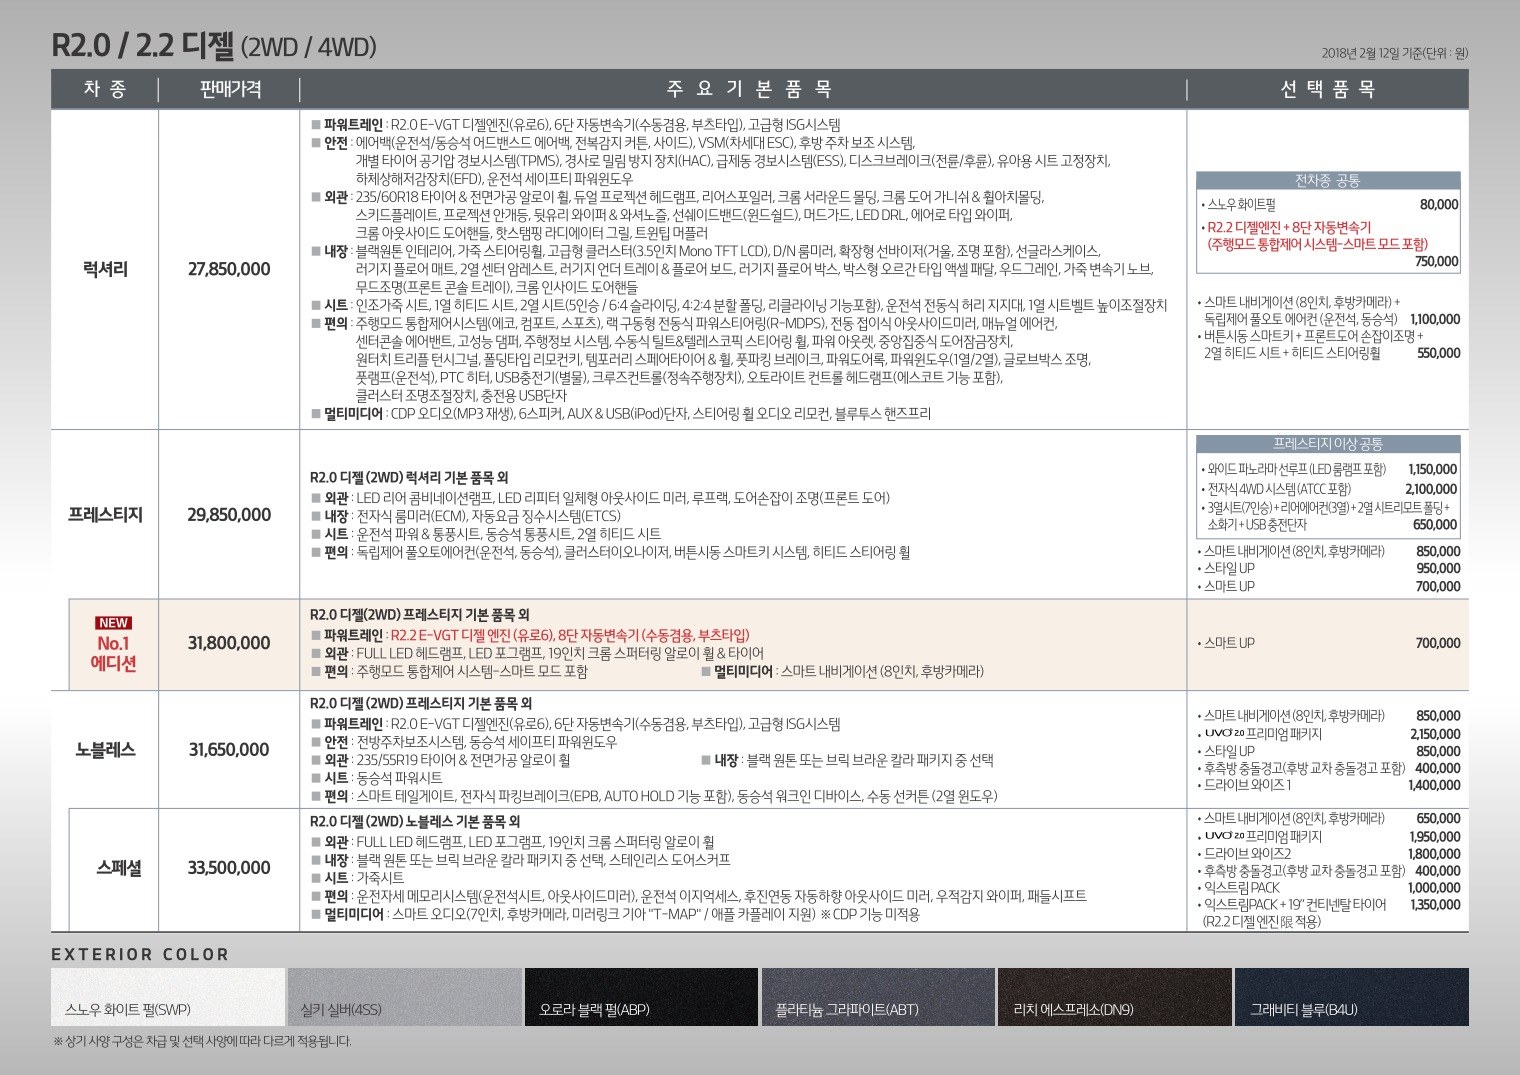The image size is (1520, 1075).
Task: Click the red NEW badge icon
Action: 113,623
